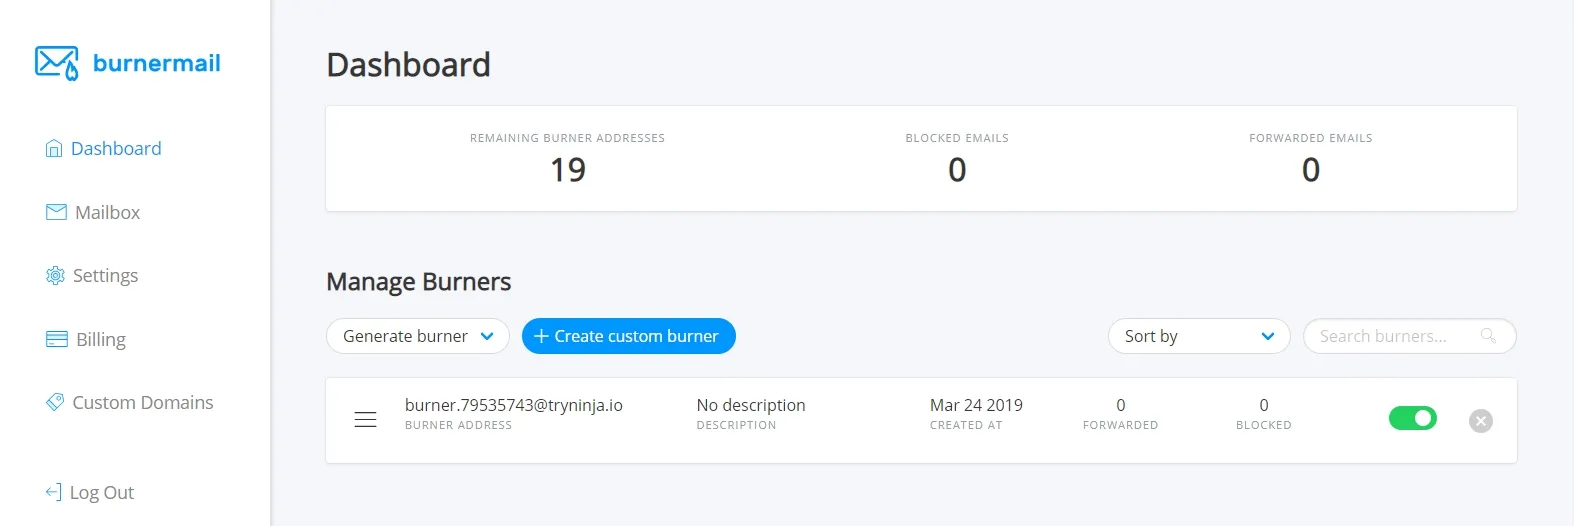Click the Log Out arrow icon

[54, 492]
